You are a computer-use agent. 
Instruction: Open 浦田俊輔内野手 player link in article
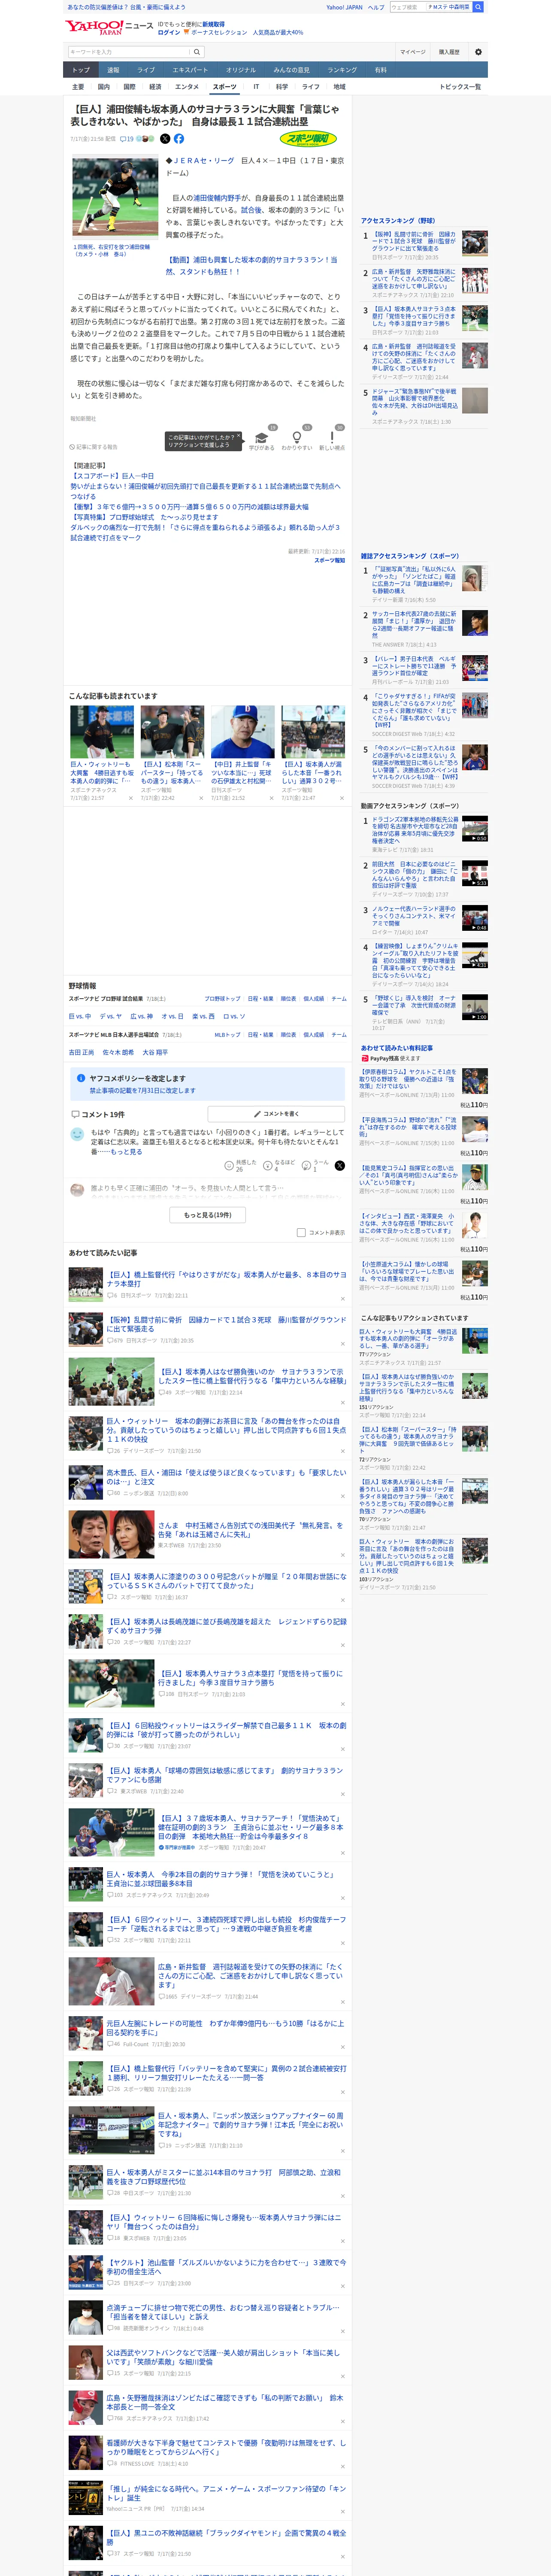pos(217,198)
